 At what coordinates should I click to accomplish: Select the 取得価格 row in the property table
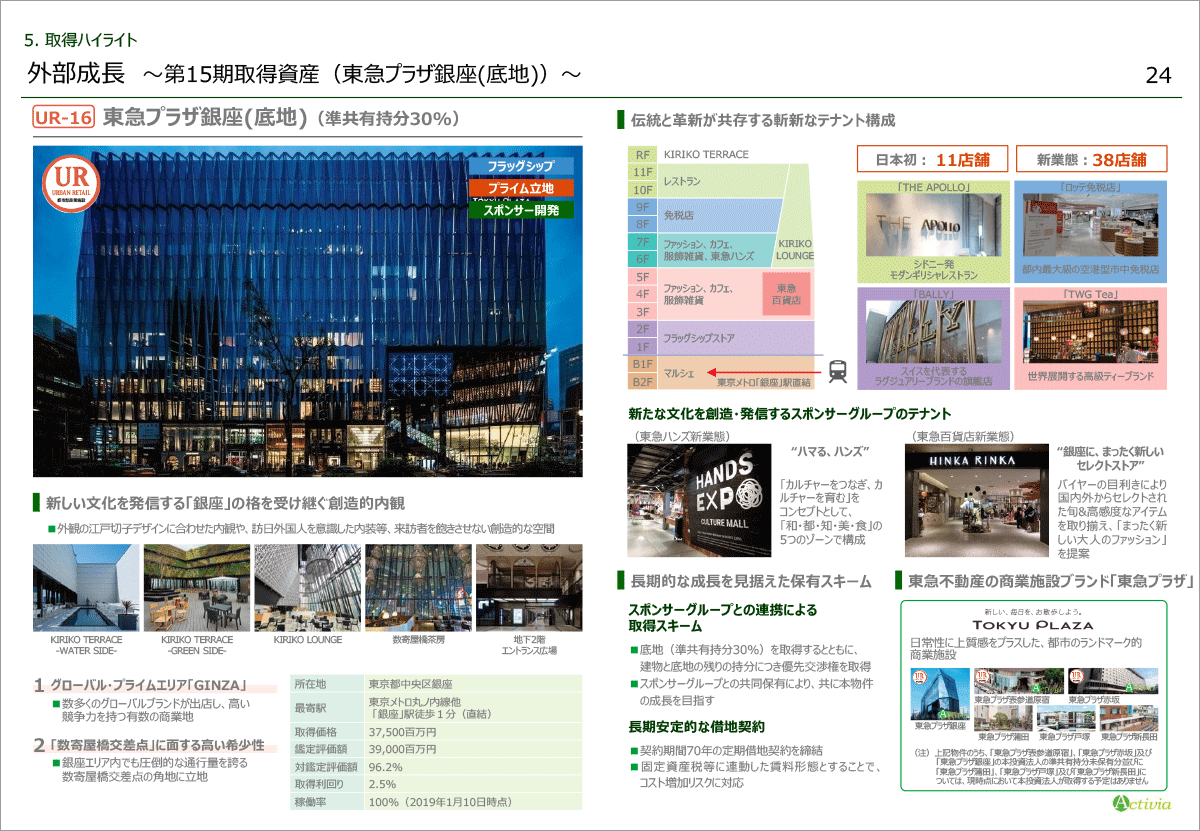point(434,732)
